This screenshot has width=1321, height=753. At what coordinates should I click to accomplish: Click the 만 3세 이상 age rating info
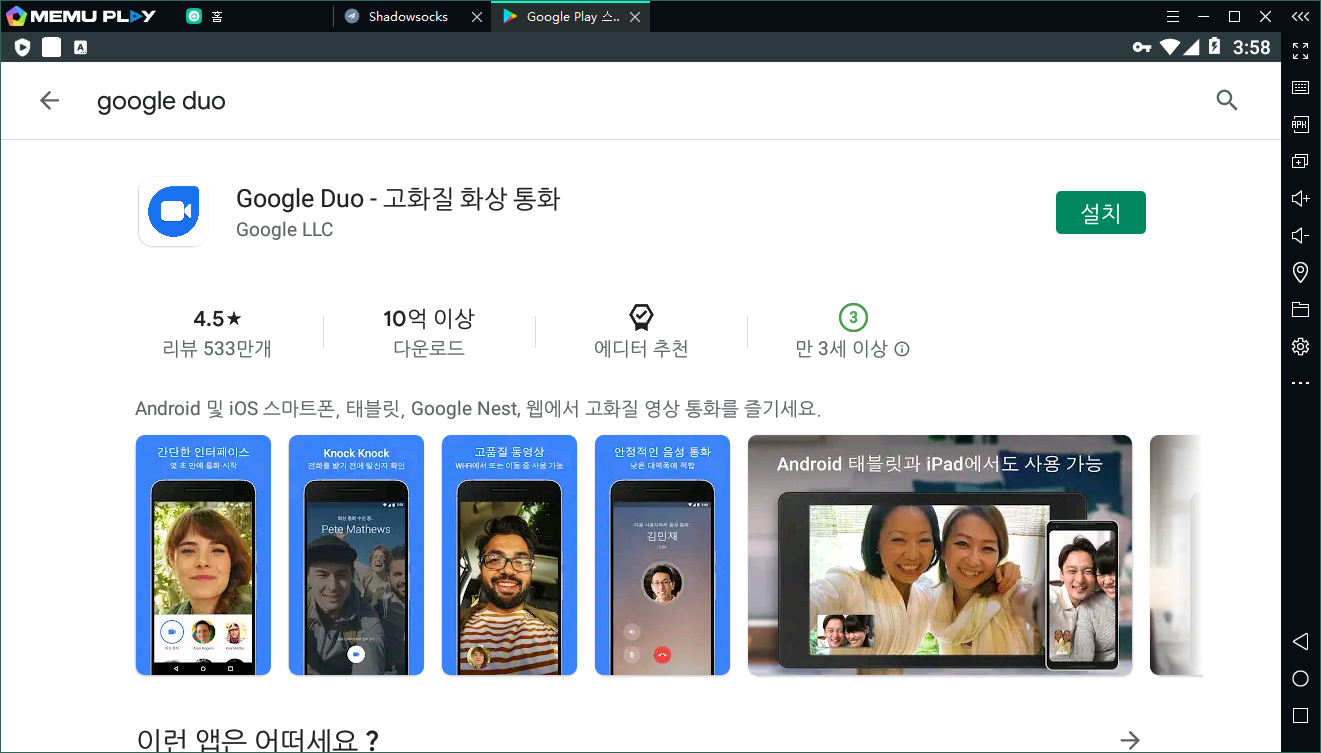click(x=853, y=349)
